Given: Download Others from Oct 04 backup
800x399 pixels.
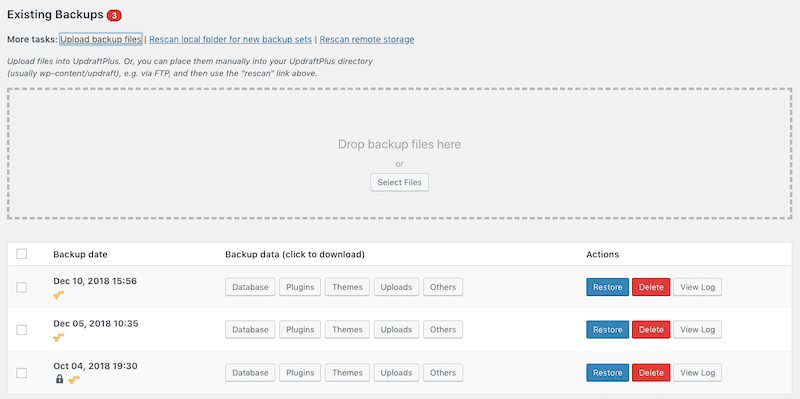Looking at the screenshot, I should pos(443,372).
